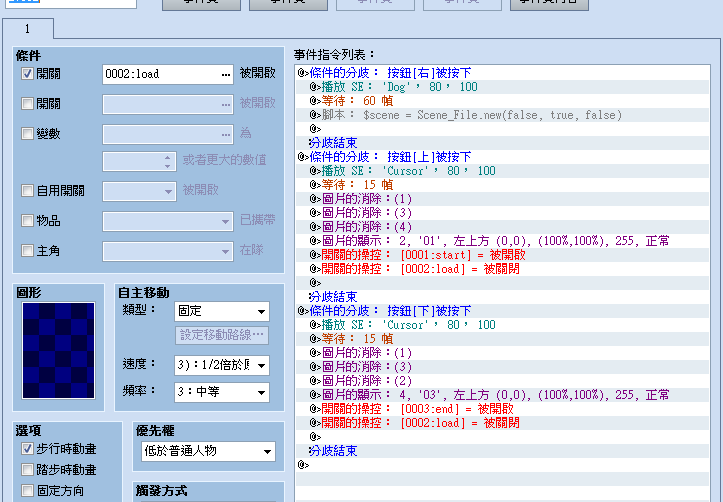Select 開關的操控 [0003:end] = 被開啟 line

[503, 408]
